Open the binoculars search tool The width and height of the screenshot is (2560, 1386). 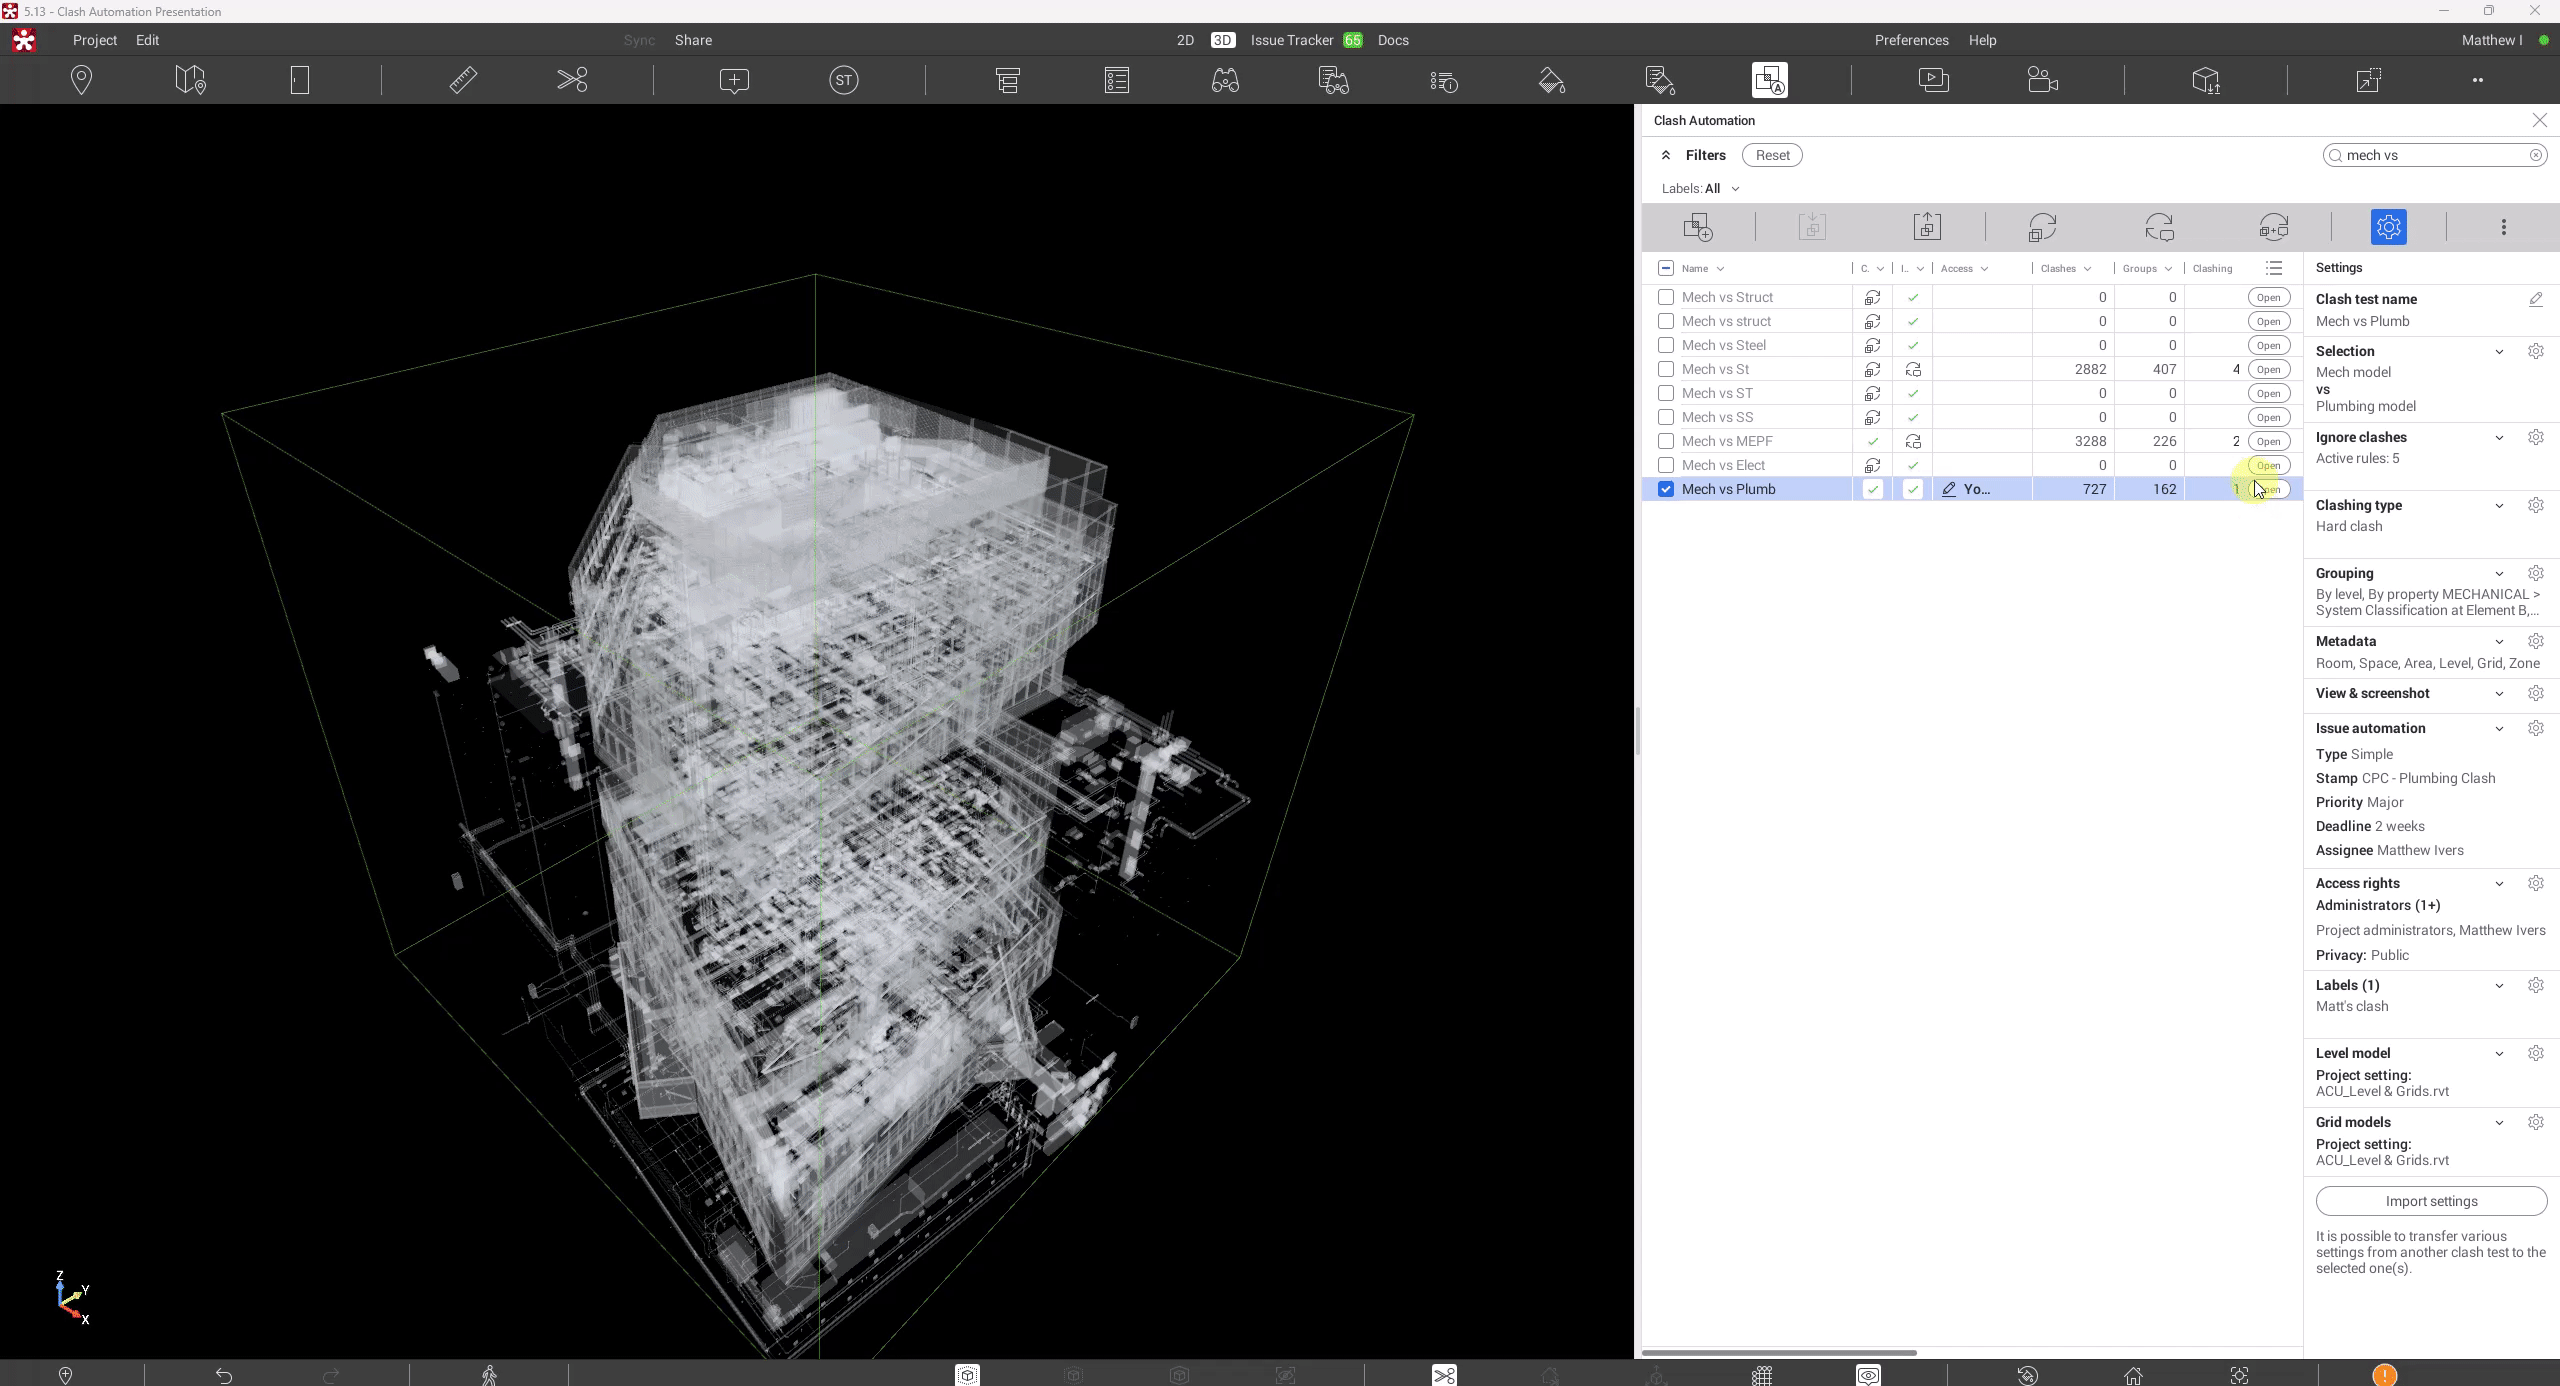[x=1225, y=80]
